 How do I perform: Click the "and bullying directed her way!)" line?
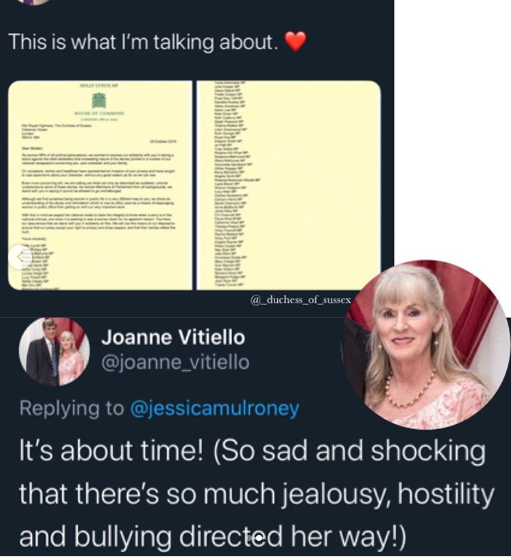213,538
